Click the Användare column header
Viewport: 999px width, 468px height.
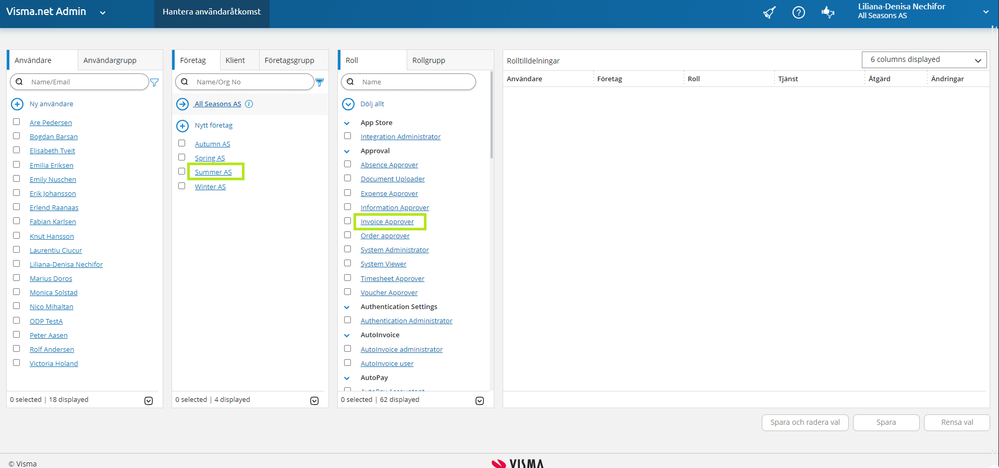click(524, 79)
